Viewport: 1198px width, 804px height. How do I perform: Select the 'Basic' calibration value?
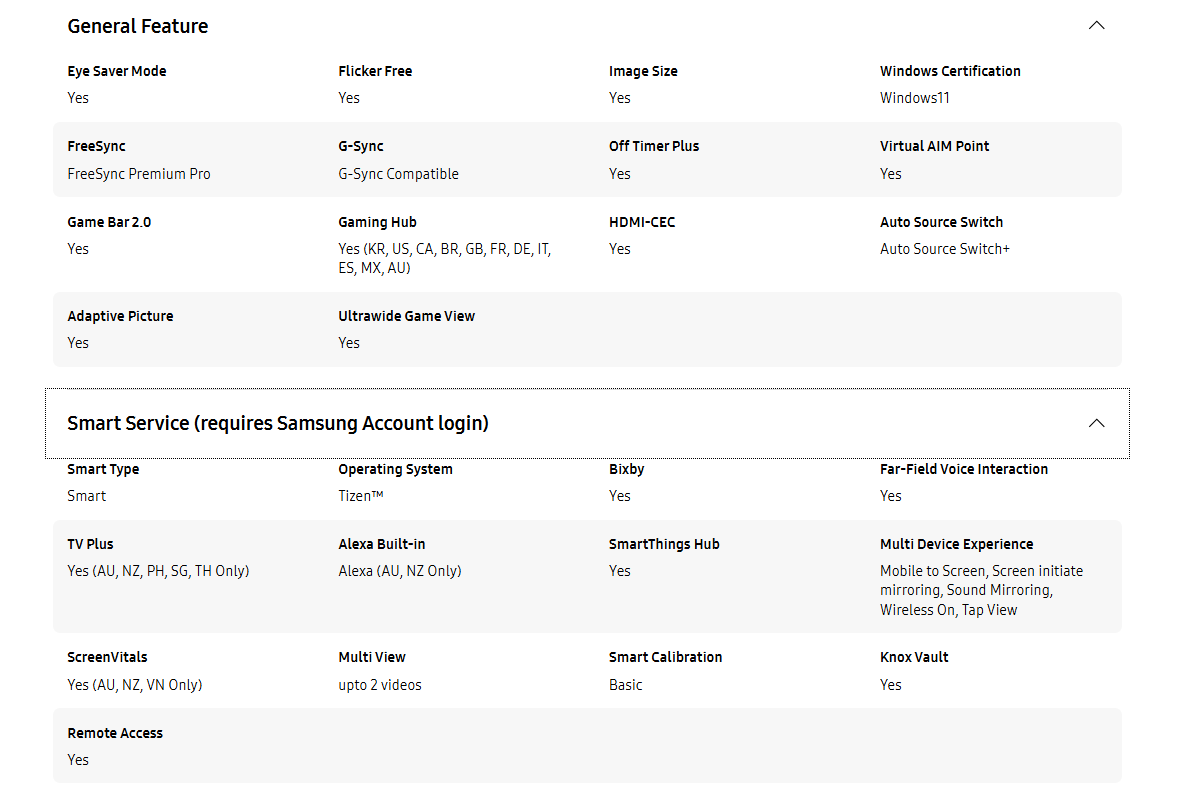626,685
